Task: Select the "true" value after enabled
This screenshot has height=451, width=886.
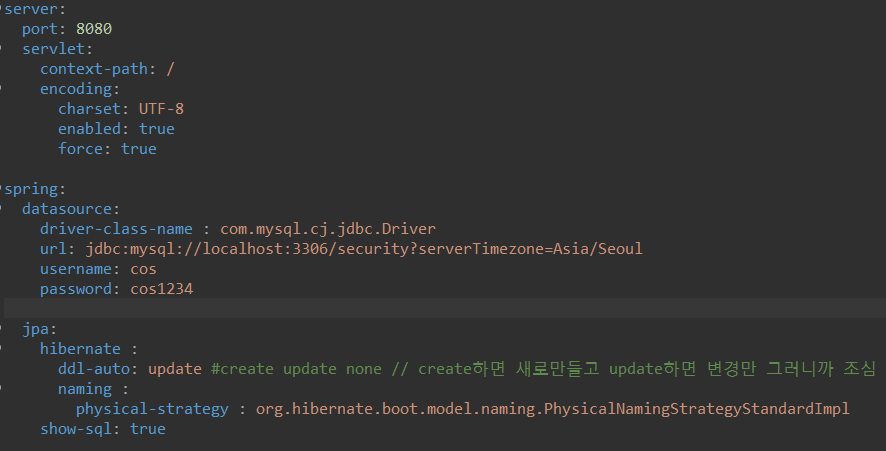Action: pyautogui.click(x=157, y=129)
